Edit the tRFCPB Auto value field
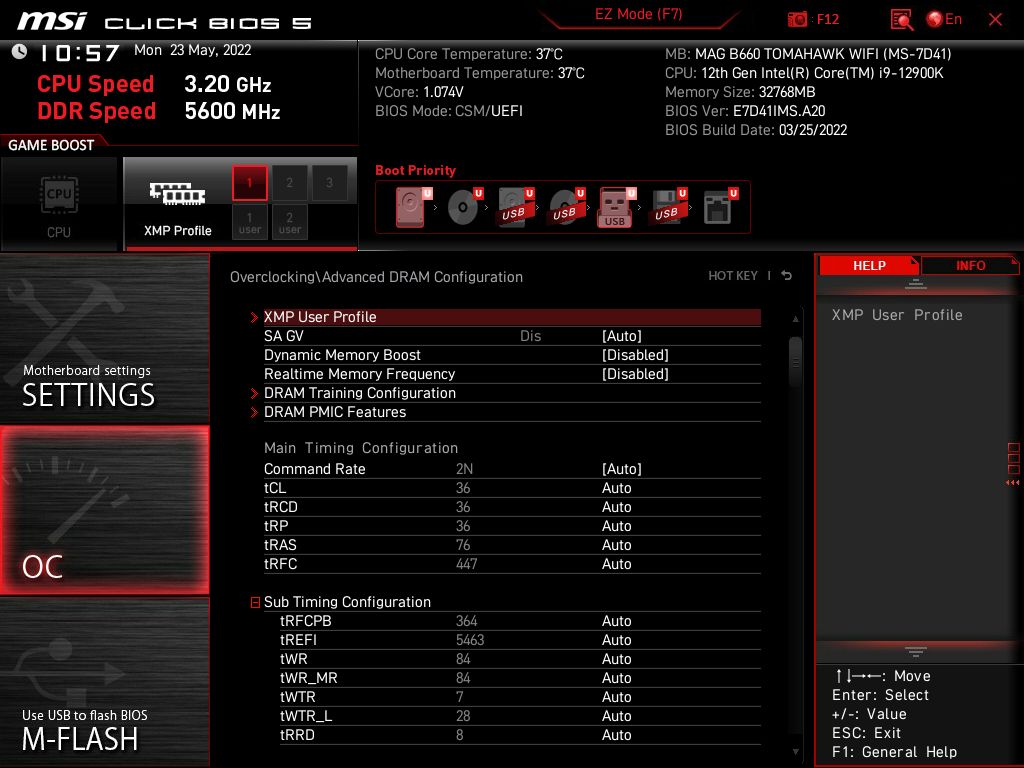This screenshot has height=768, width=1024. point(616,621)
